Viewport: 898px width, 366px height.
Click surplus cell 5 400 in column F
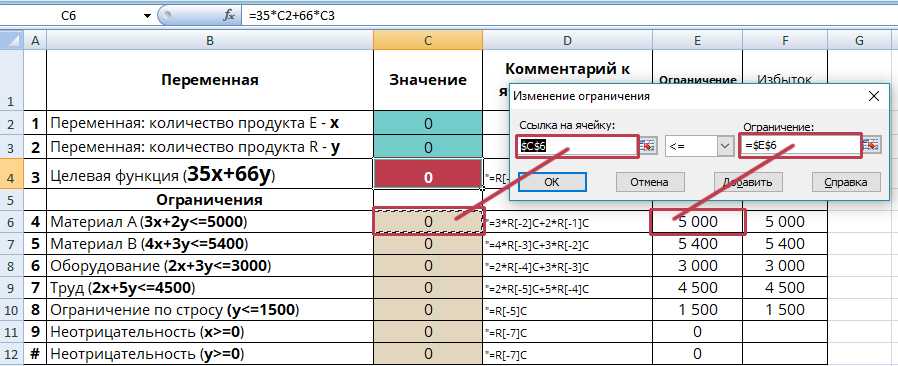[785, 244]
